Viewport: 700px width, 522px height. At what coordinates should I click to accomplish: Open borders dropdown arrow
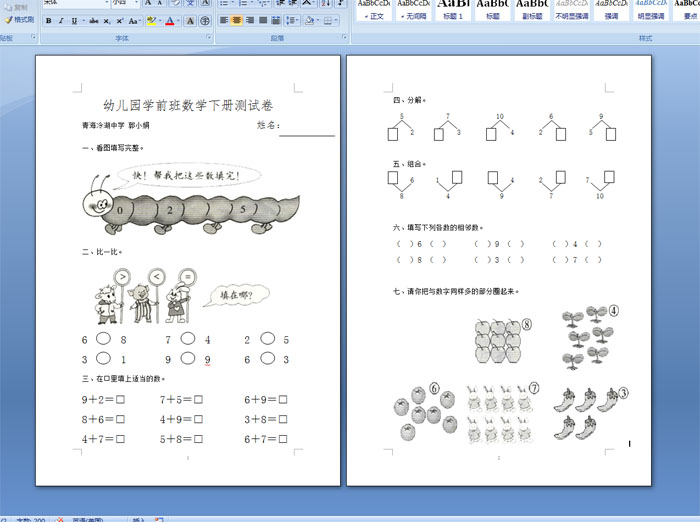[x=336, y=20]
